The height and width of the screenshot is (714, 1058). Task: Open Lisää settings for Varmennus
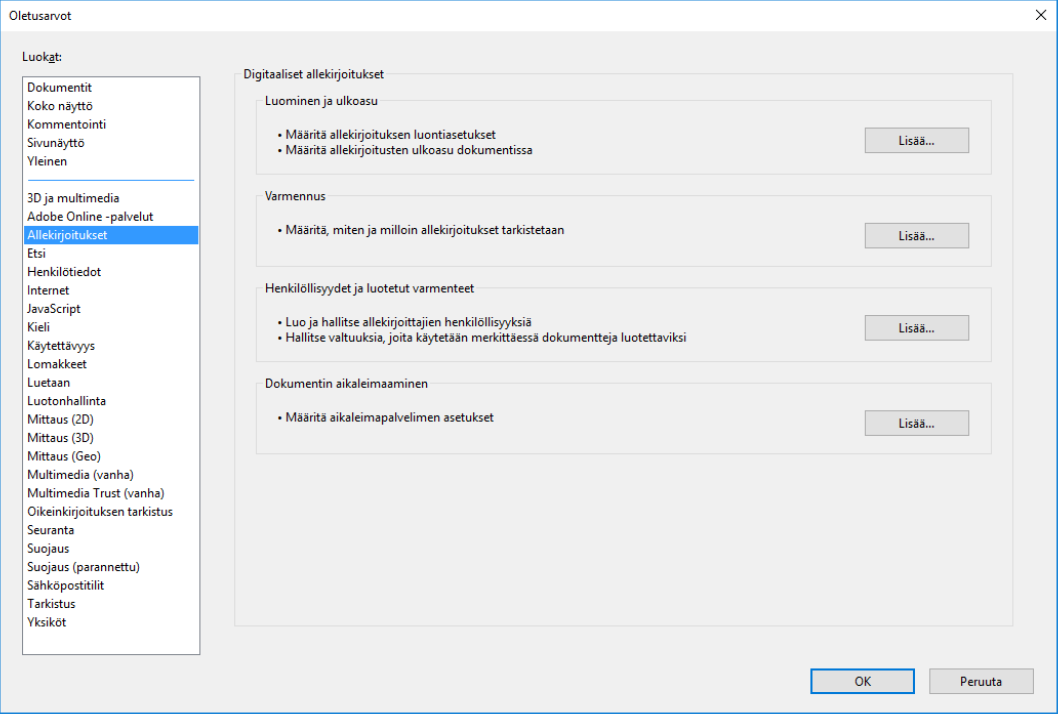tap(916, 236)
